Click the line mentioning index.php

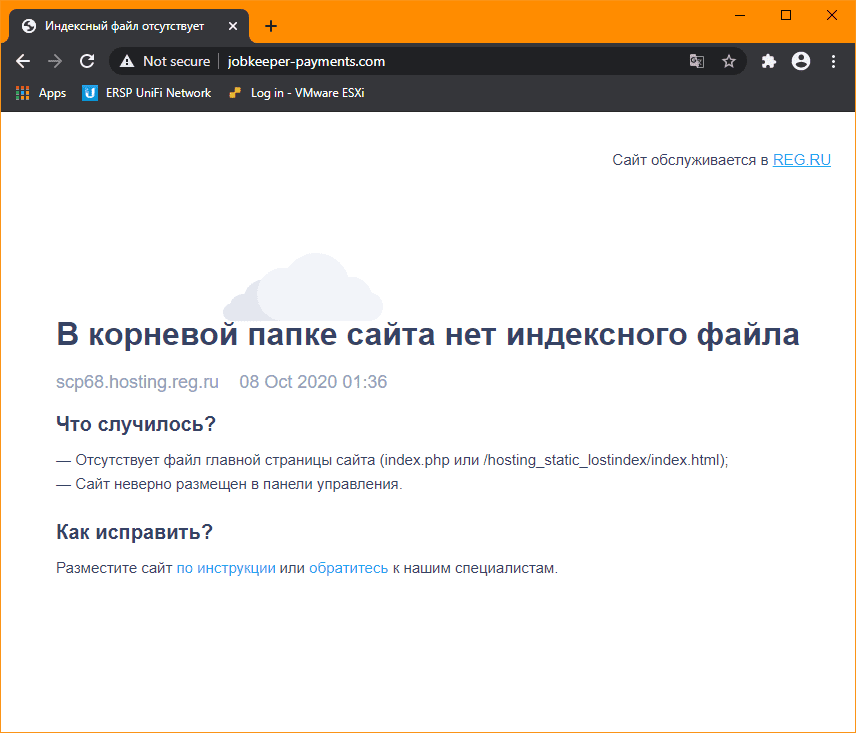pyautogui.click(x=392, y=460)
